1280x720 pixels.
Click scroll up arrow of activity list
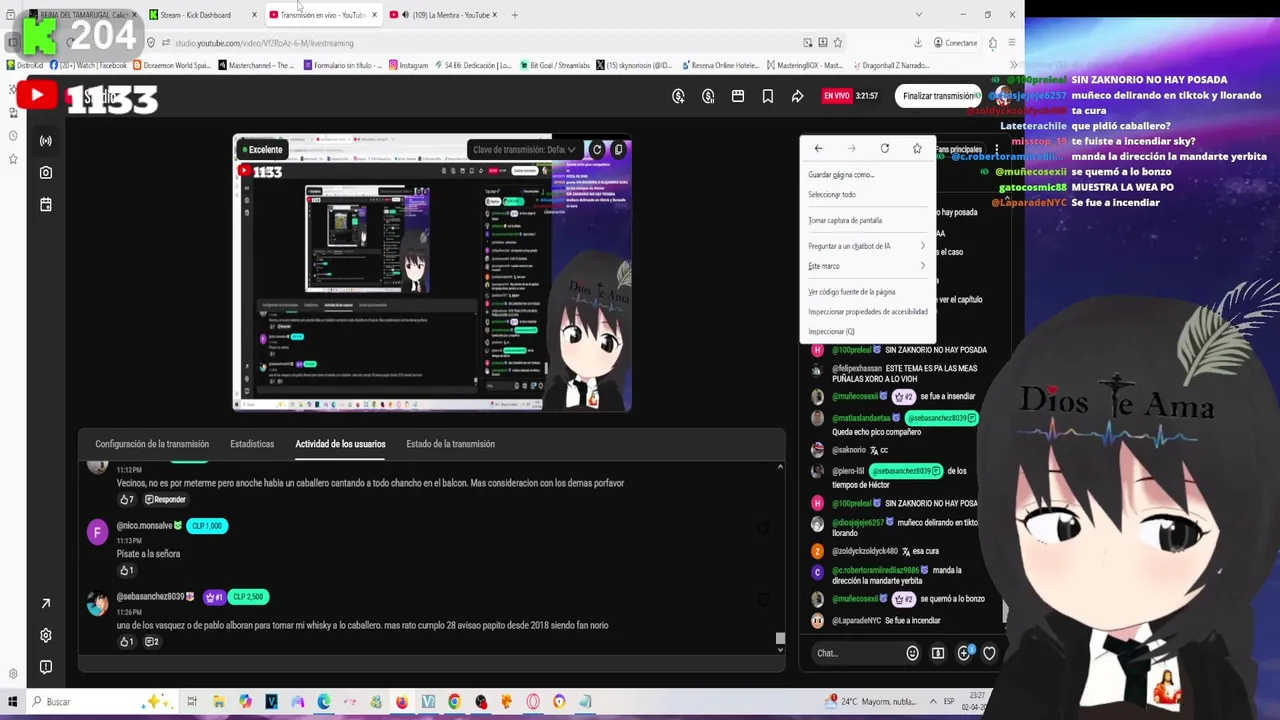(780, 467)
